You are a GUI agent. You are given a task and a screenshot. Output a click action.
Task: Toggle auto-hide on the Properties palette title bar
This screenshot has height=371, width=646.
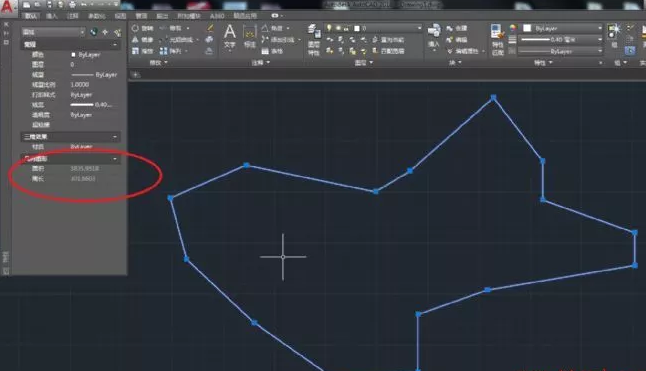[x=6, y=33]
